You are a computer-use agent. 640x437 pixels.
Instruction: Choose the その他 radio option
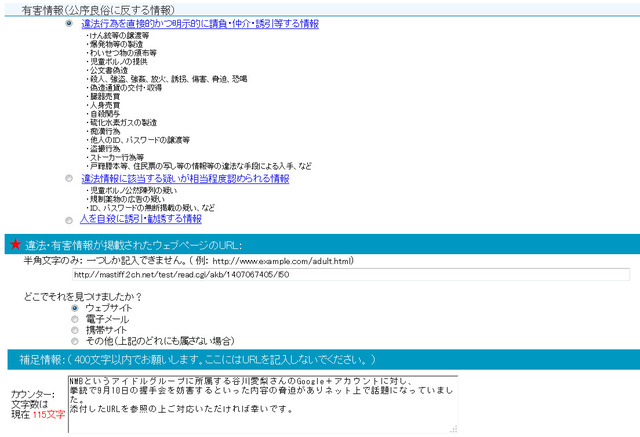coord(74,341)
